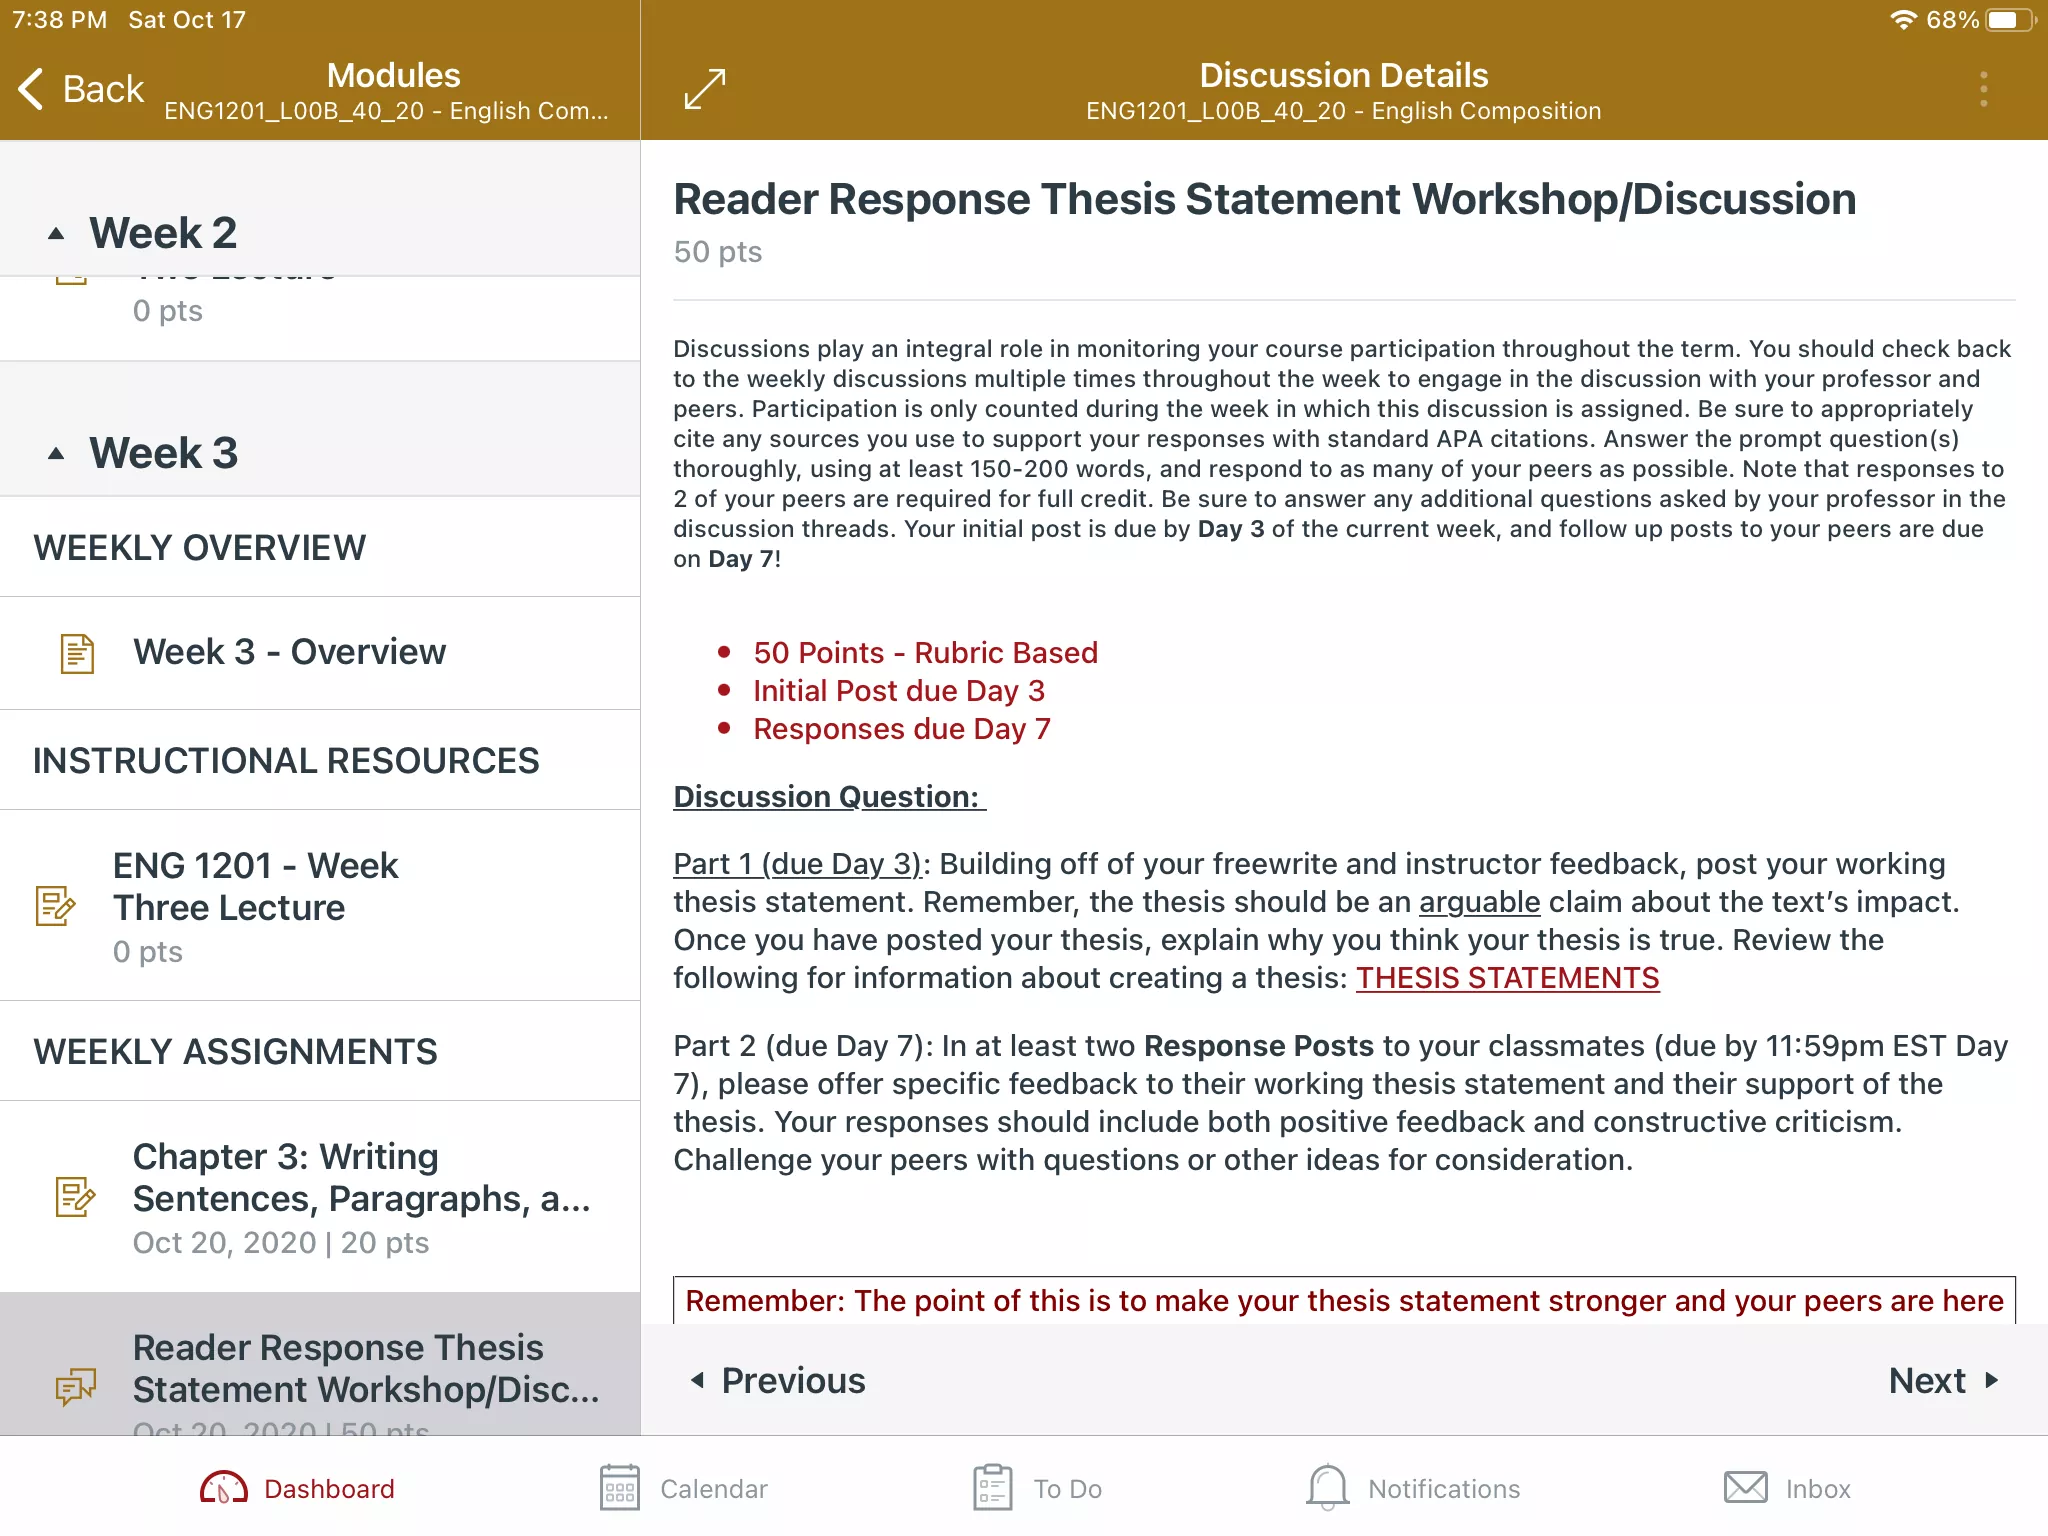Screen dimensions: 2048x1536
Task: Select Reader Response Thesis Statement Workshop item
Action: [x=320, y=1364]
